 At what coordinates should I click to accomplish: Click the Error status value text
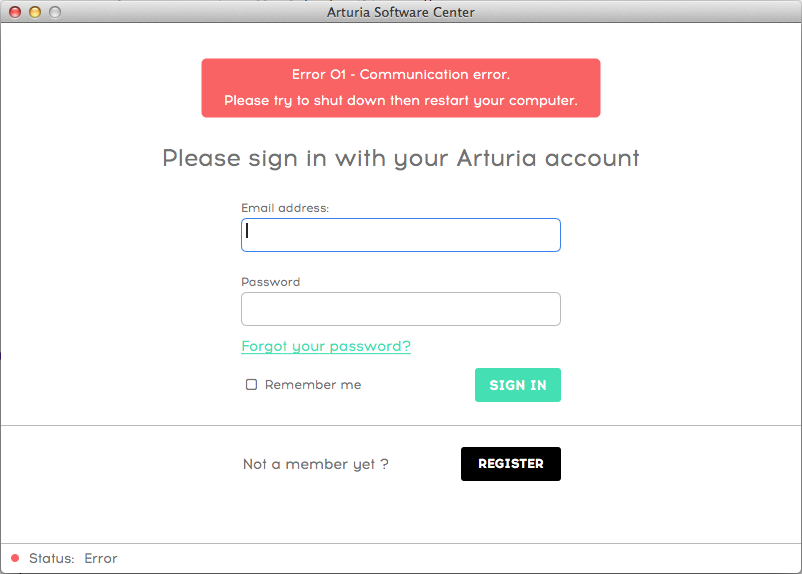pyautogui.click(x=101, y=558)
